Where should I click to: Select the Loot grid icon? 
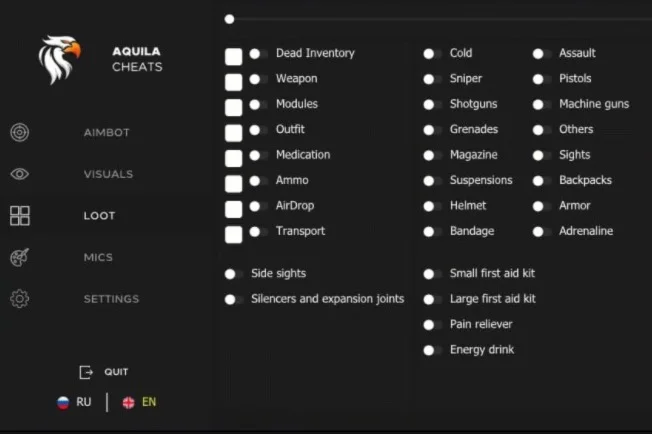pos(19,216)
